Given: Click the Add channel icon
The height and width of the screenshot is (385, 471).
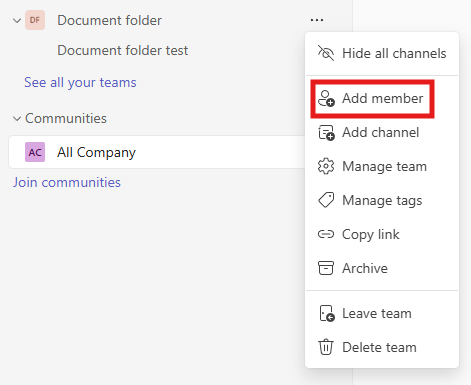Looking at the screenshot, I should (x=326, y=133).
